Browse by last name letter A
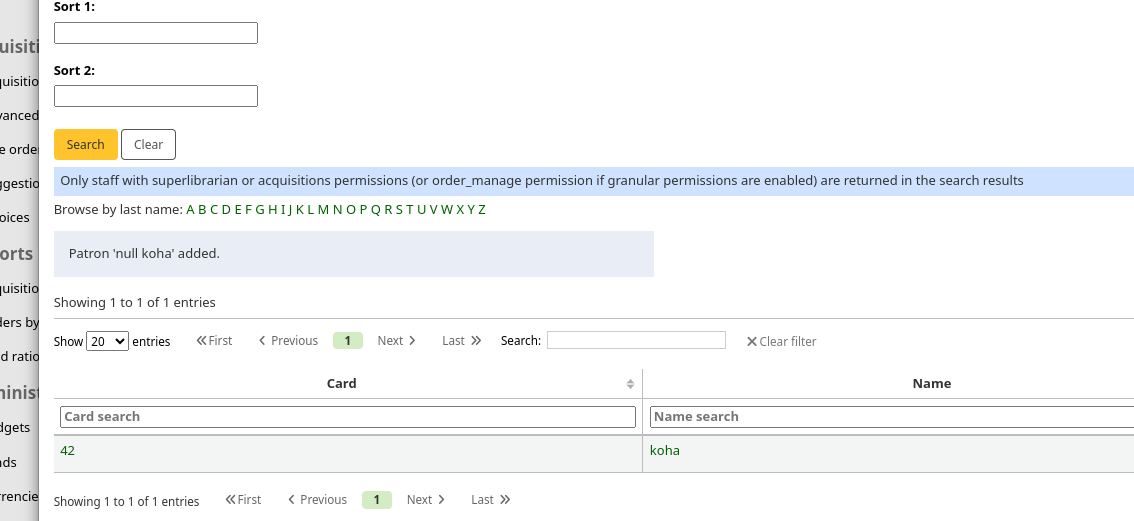The image size is (1134, 521). (190, 210)
